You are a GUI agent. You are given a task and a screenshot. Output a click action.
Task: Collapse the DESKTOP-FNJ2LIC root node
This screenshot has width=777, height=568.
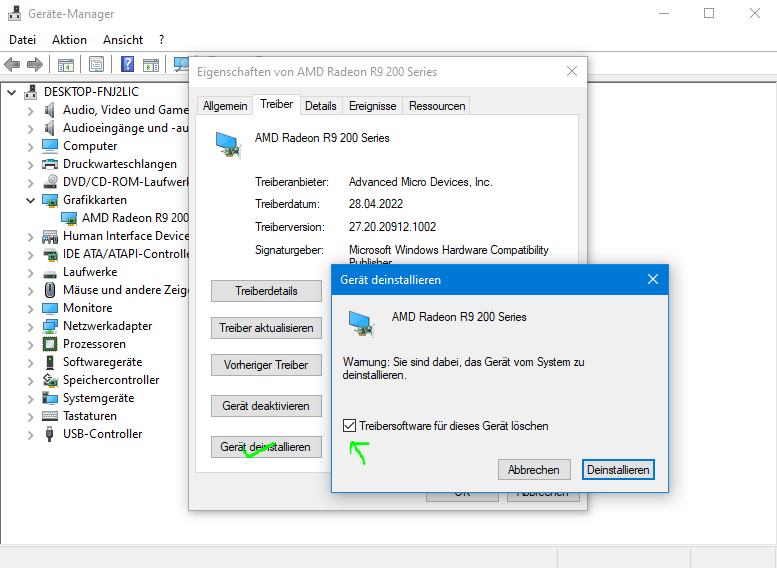click(11, 92)
